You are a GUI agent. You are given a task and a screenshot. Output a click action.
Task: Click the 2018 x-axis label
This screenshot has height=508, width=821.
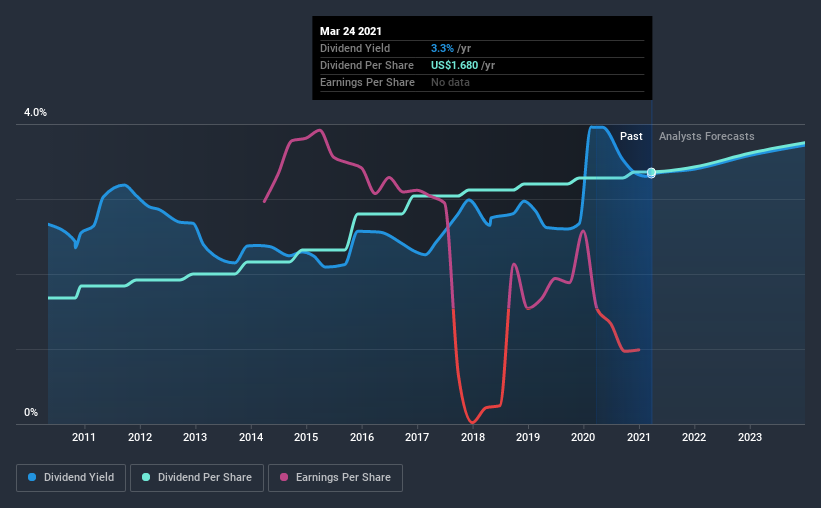(x=473, y=437)
